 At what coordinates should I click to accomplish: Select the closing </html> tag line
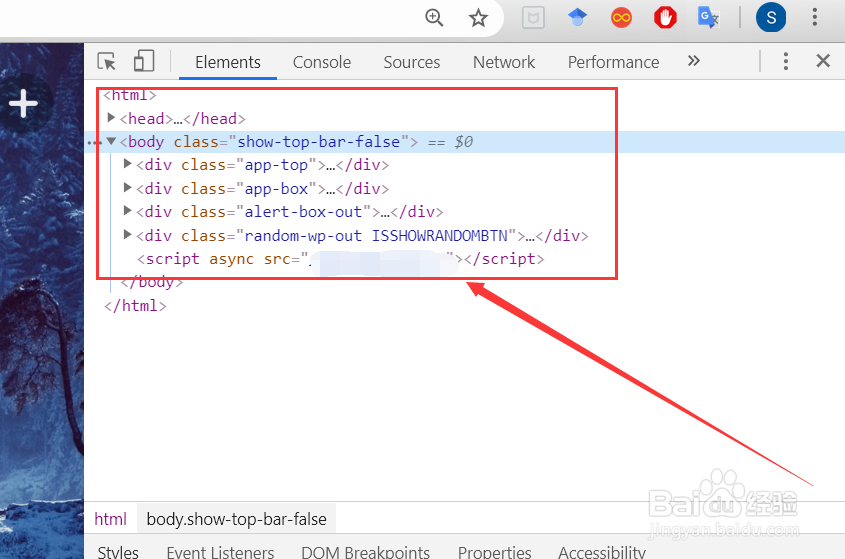(135, 306)
